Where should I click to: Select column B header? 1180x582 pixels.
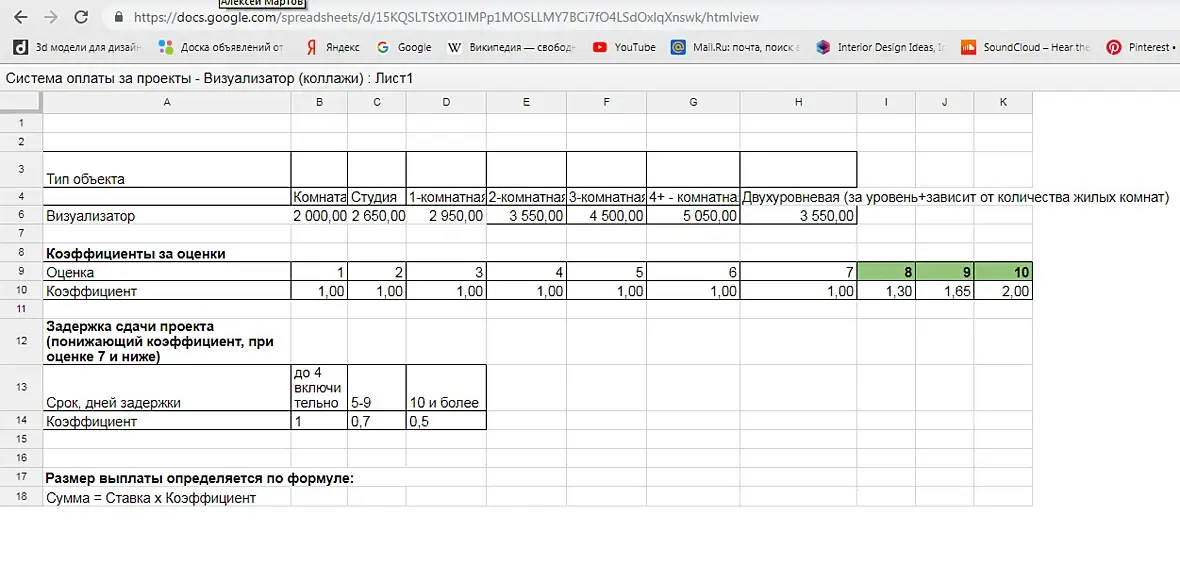(x=319, y=102)
